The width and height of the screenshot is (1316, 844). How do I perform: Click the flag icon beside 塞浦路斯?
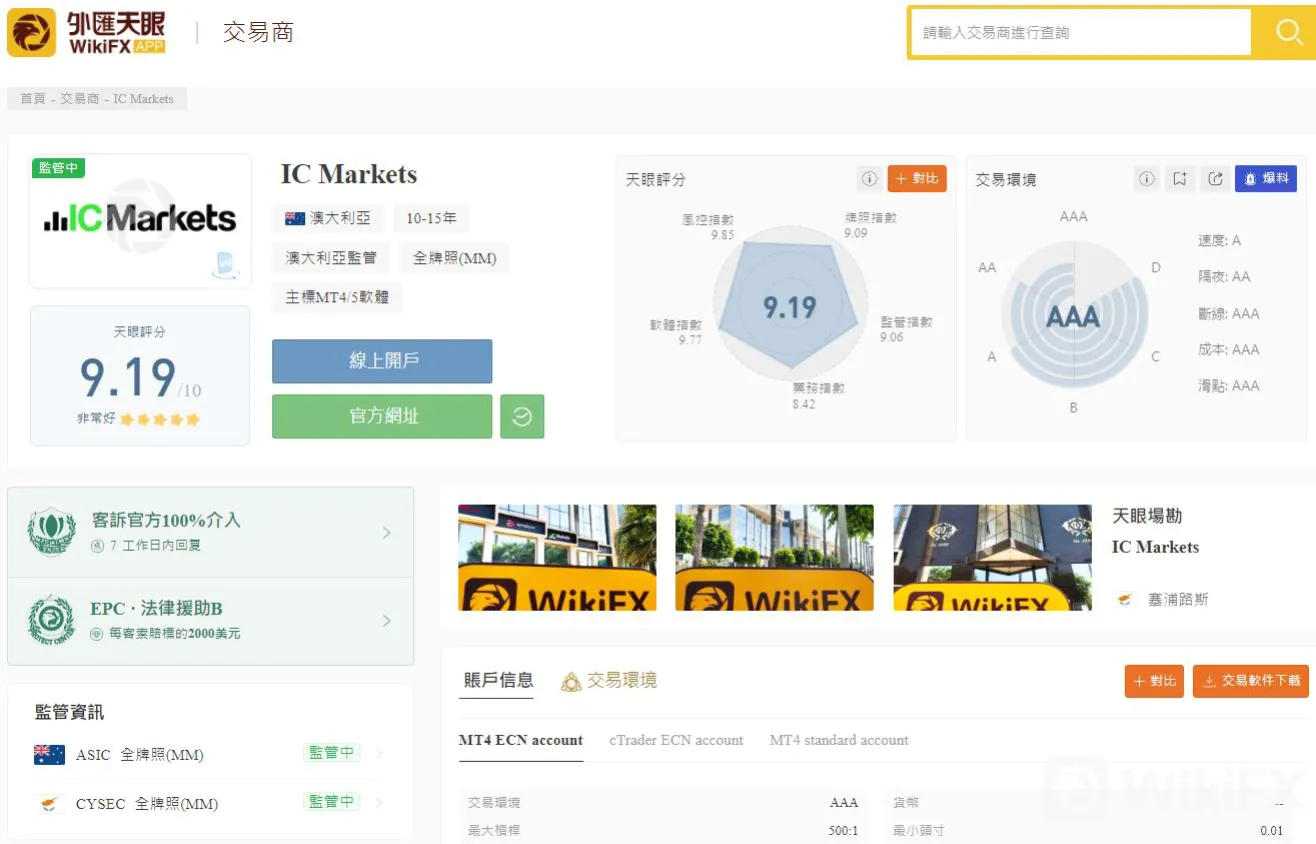click(x=1125, y=600)
